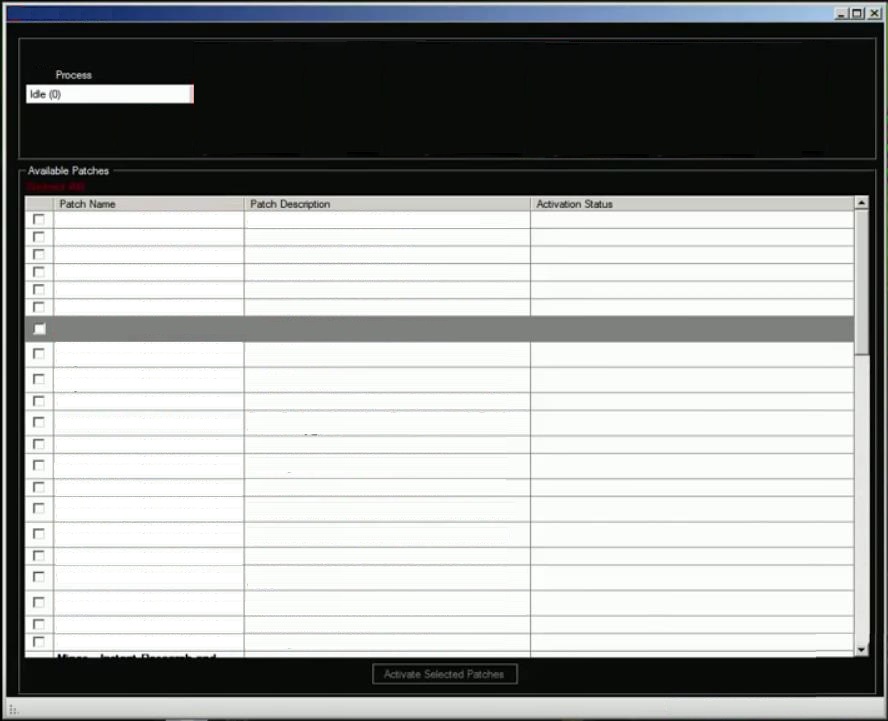Tick the first checkbox in the patch list

click(x=39, y=219)
